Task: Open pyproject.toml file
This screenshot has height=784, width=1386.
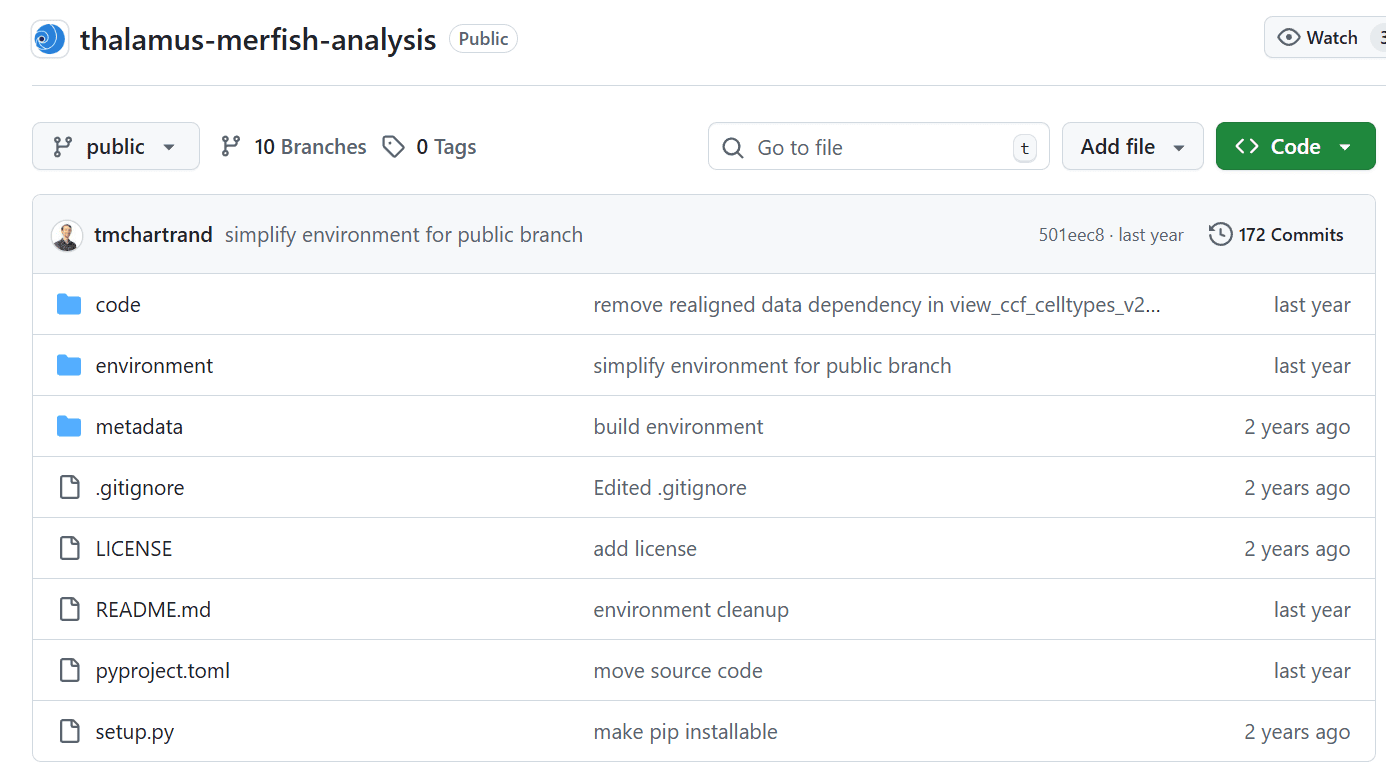Action: click(163, 671)
